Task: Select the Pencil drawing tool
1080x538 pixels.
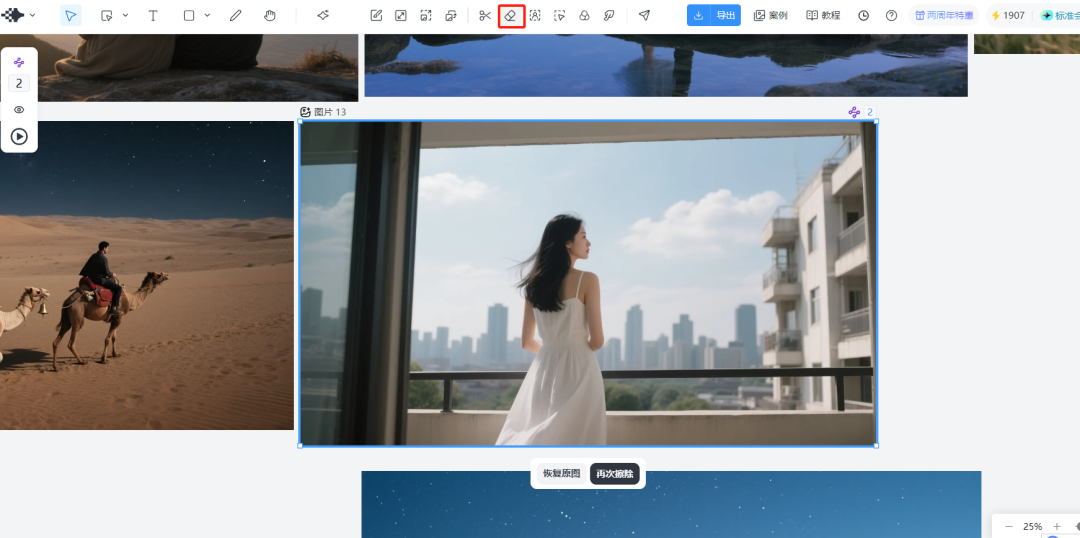Action: click(x=236, y=16)
